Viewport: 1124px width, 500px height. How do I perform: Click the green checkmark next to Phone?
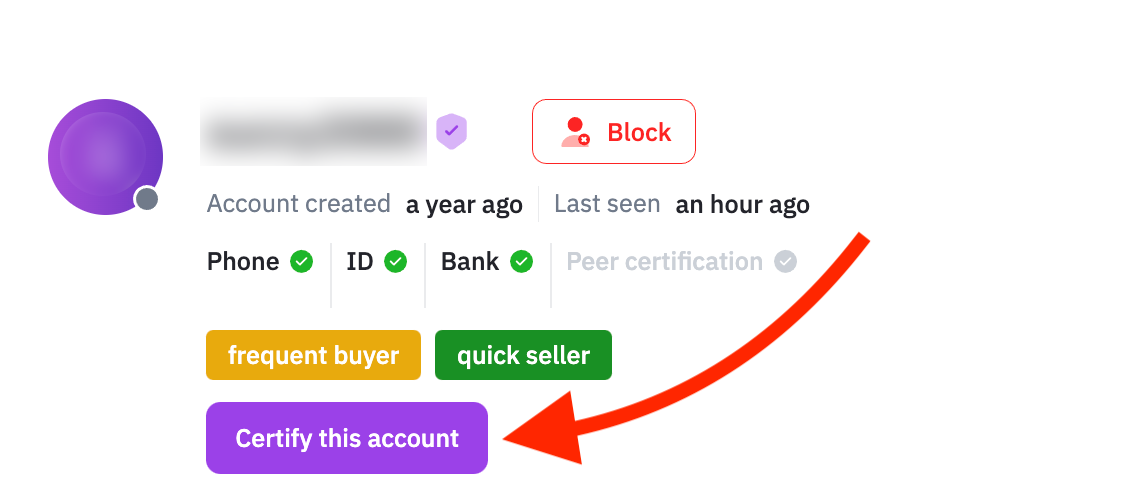tap(301, 262)
